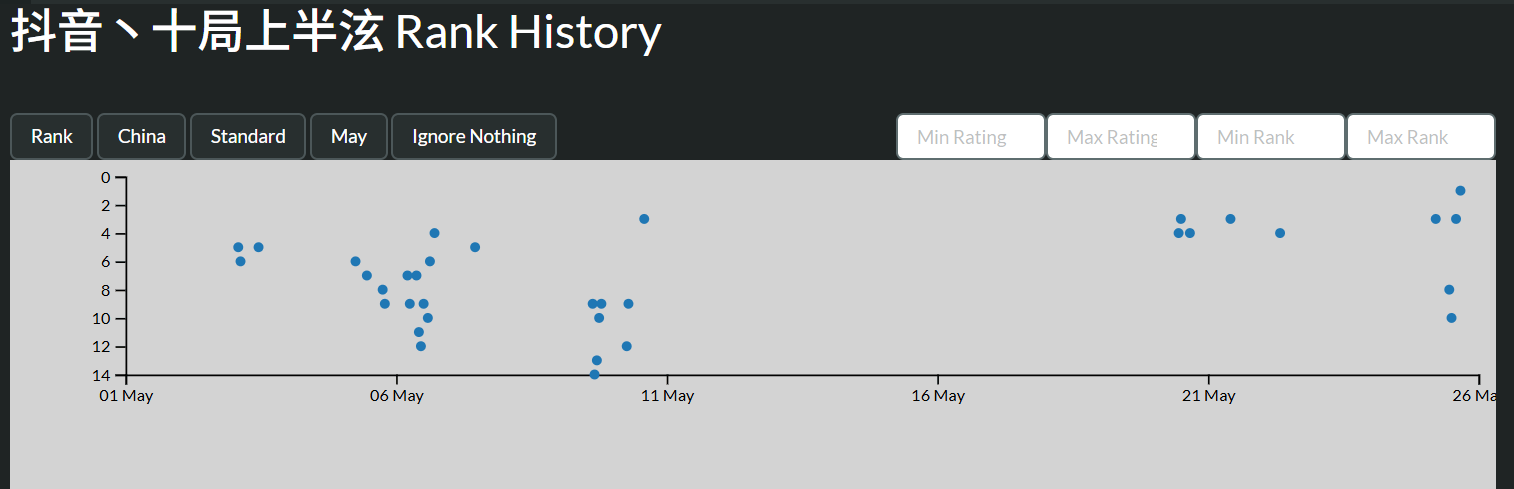The image size is (1514, 489).
Task: Change the May month selector
Action: (x=349, y=137)
